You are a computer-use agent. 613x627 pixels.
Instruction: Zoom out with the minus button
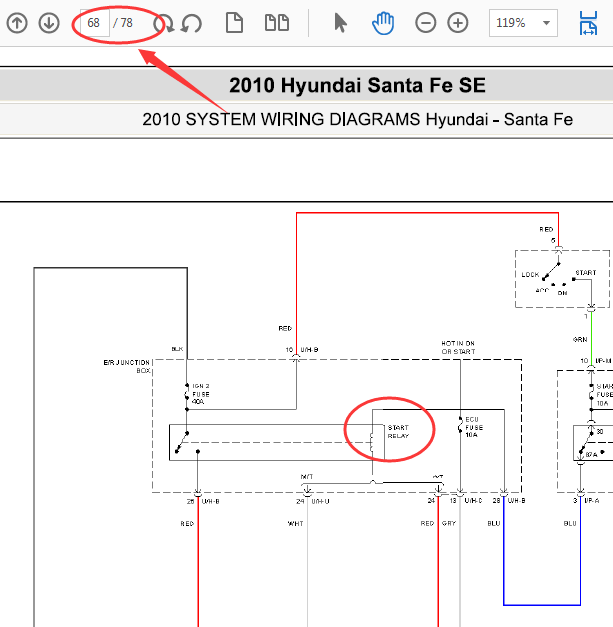pyautogui.click(x=425, y=23)
